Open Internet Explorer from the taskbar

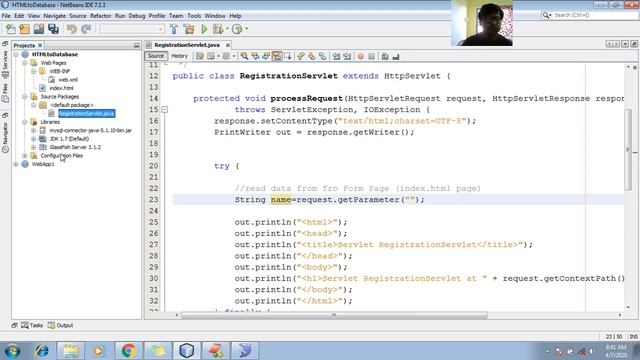point(41,350)
